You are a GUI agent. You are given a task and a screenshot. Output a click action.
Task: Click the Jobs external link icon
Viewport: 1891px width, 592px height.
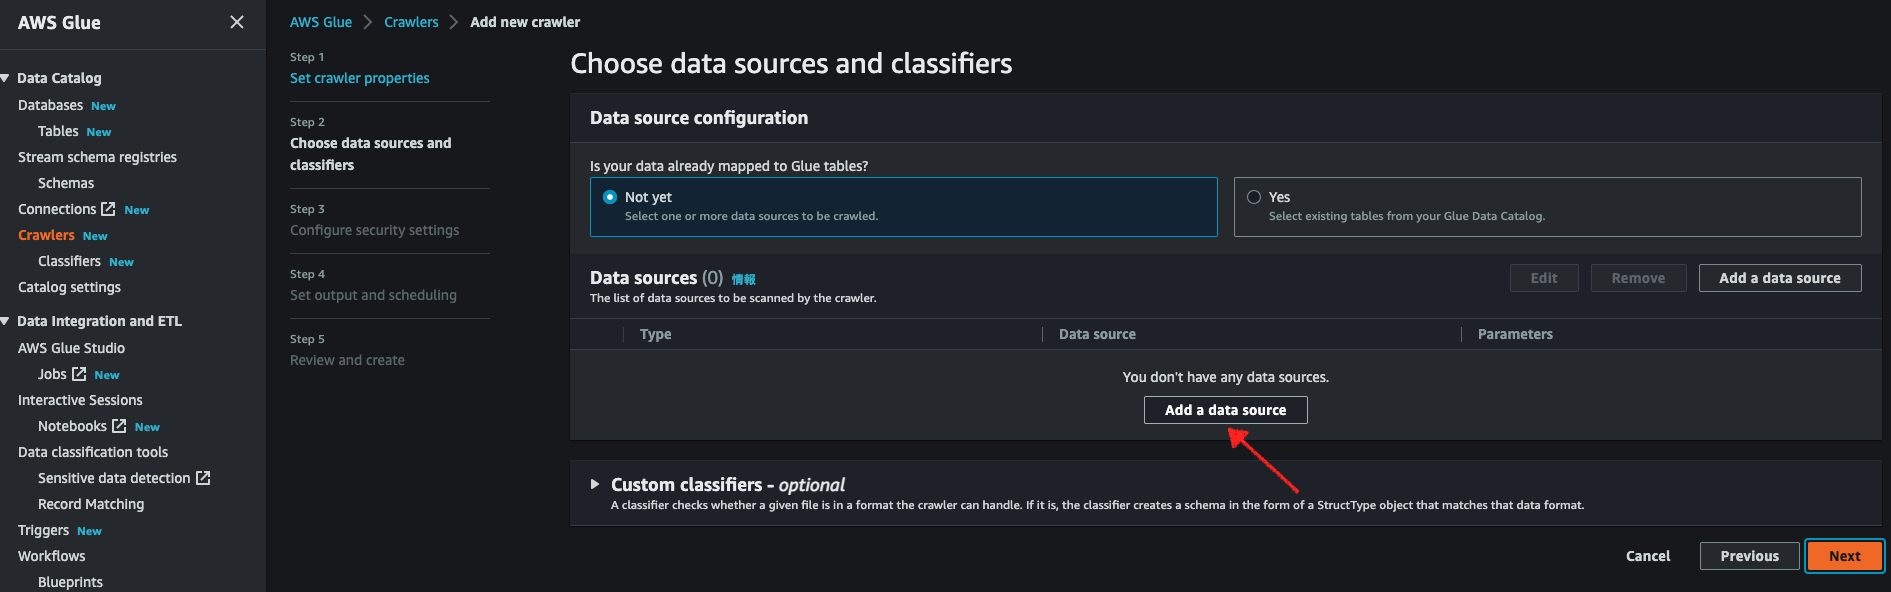point(79,374)
